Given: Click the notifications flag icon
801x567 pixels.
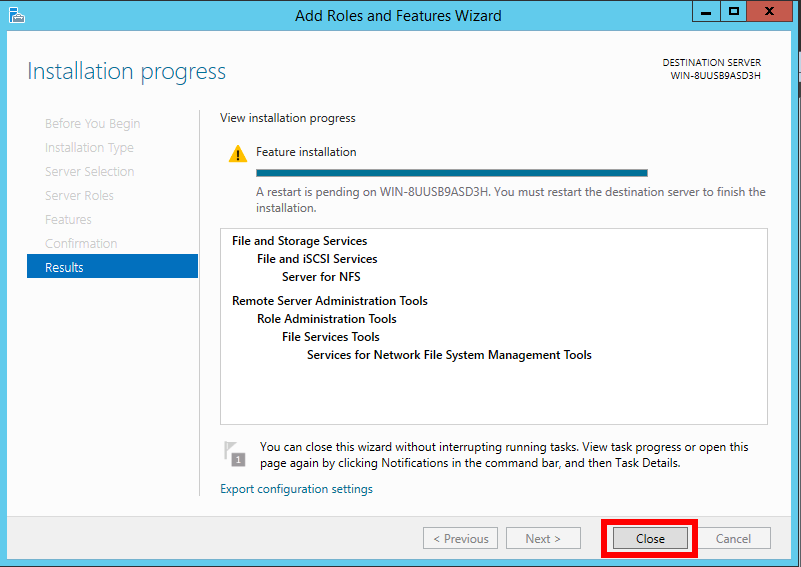Looking at the screenshot, I should [x=234, y=453].
